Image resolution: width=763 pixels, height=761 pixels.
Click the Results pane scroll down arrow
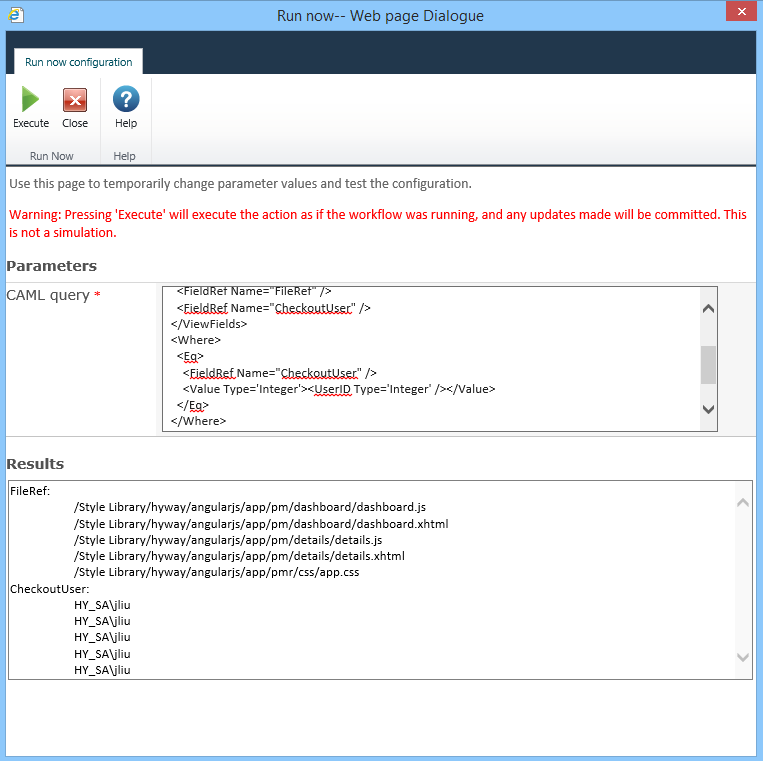coord(742,657)
